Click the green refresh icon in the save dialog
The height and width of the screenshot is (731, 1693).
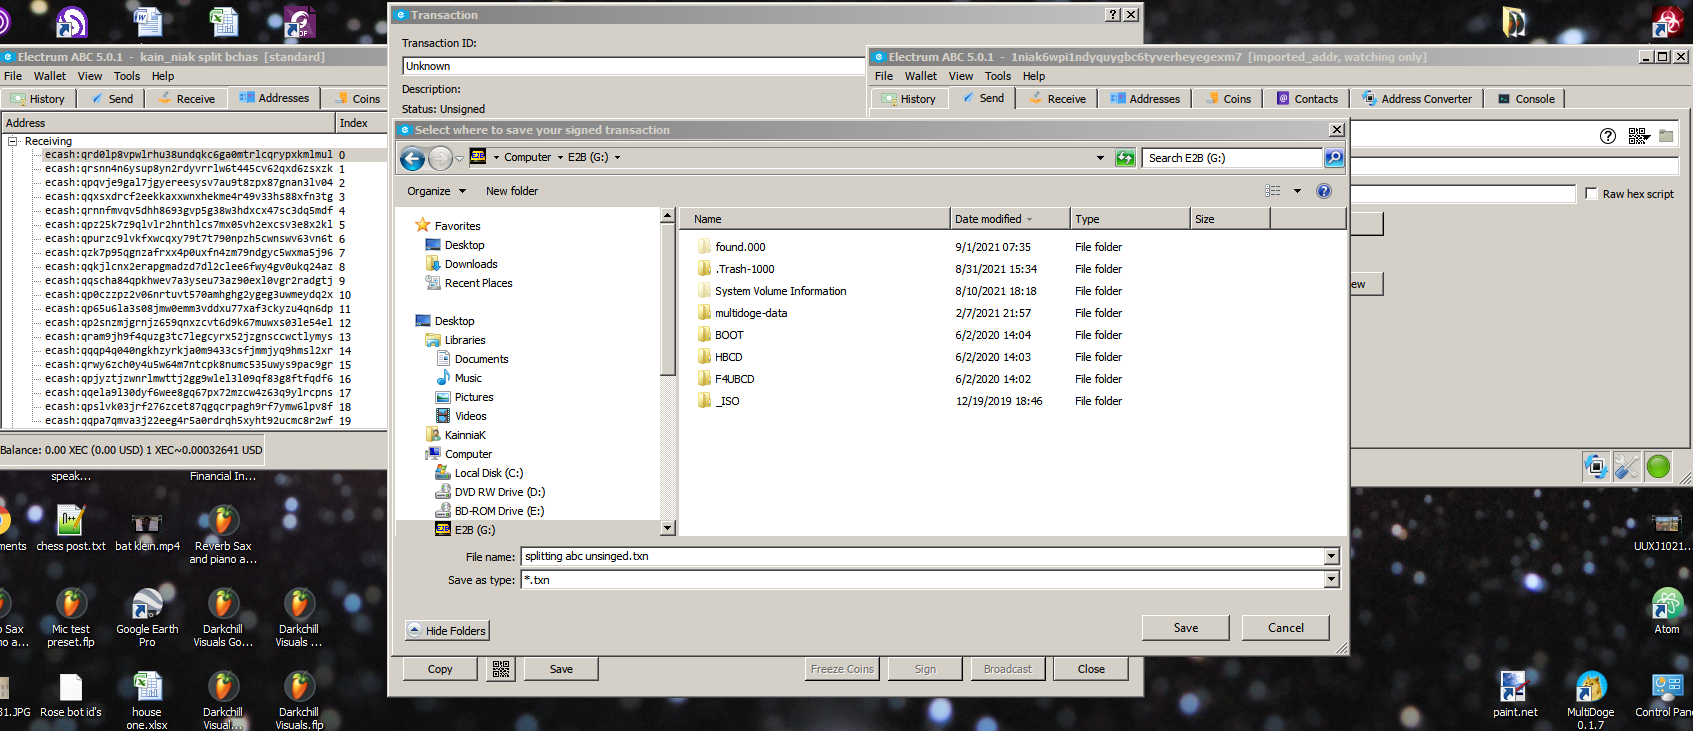click(1125, 158)
